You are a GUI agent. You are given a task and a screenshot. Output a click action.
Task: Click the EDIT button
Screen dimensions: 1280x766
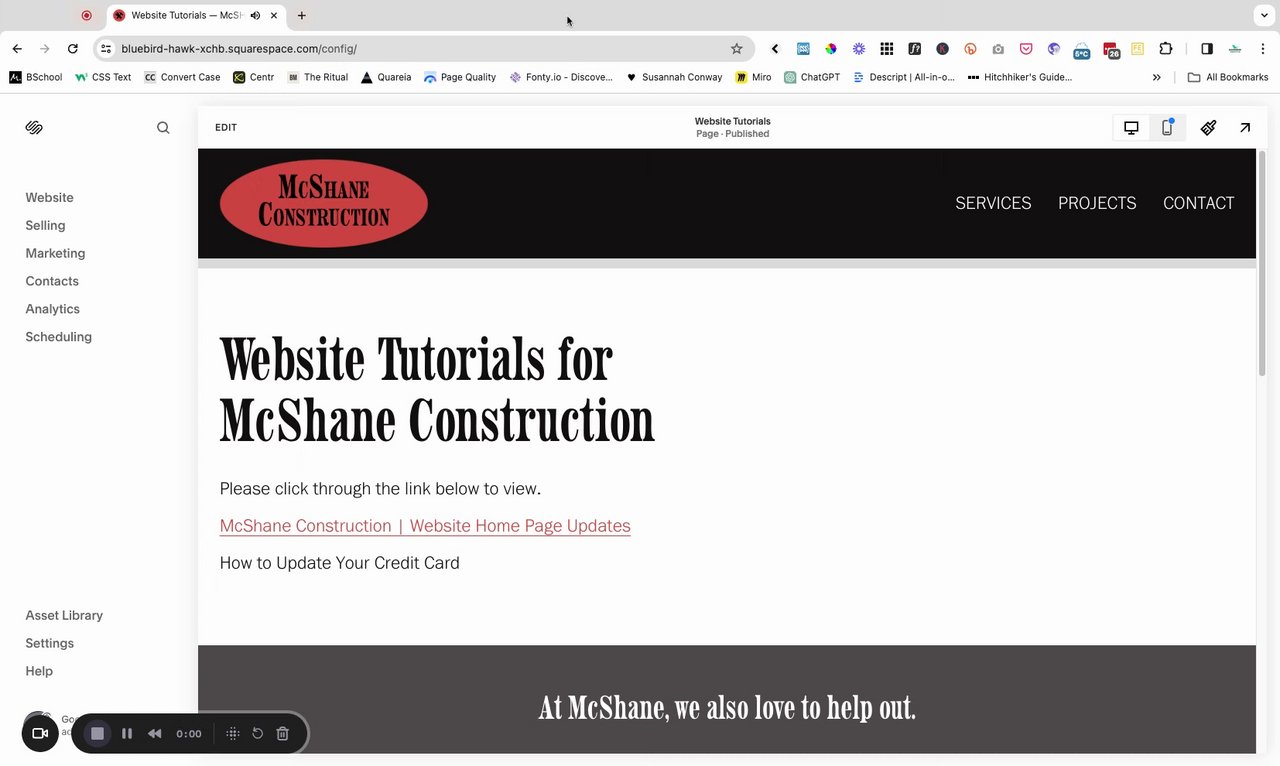pyautogui.click(x=226, y=127)
